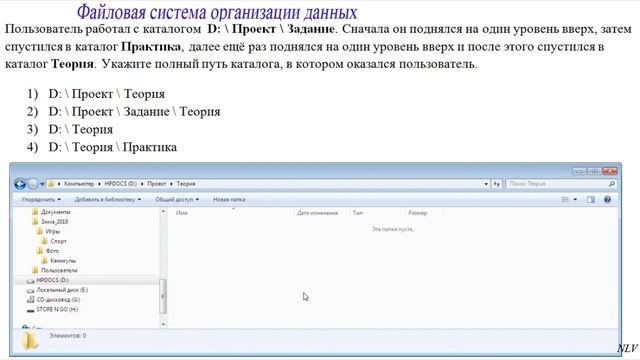Expand the arrow after HPDOCS (D:) in breadcrumb

tap(142, 184)
